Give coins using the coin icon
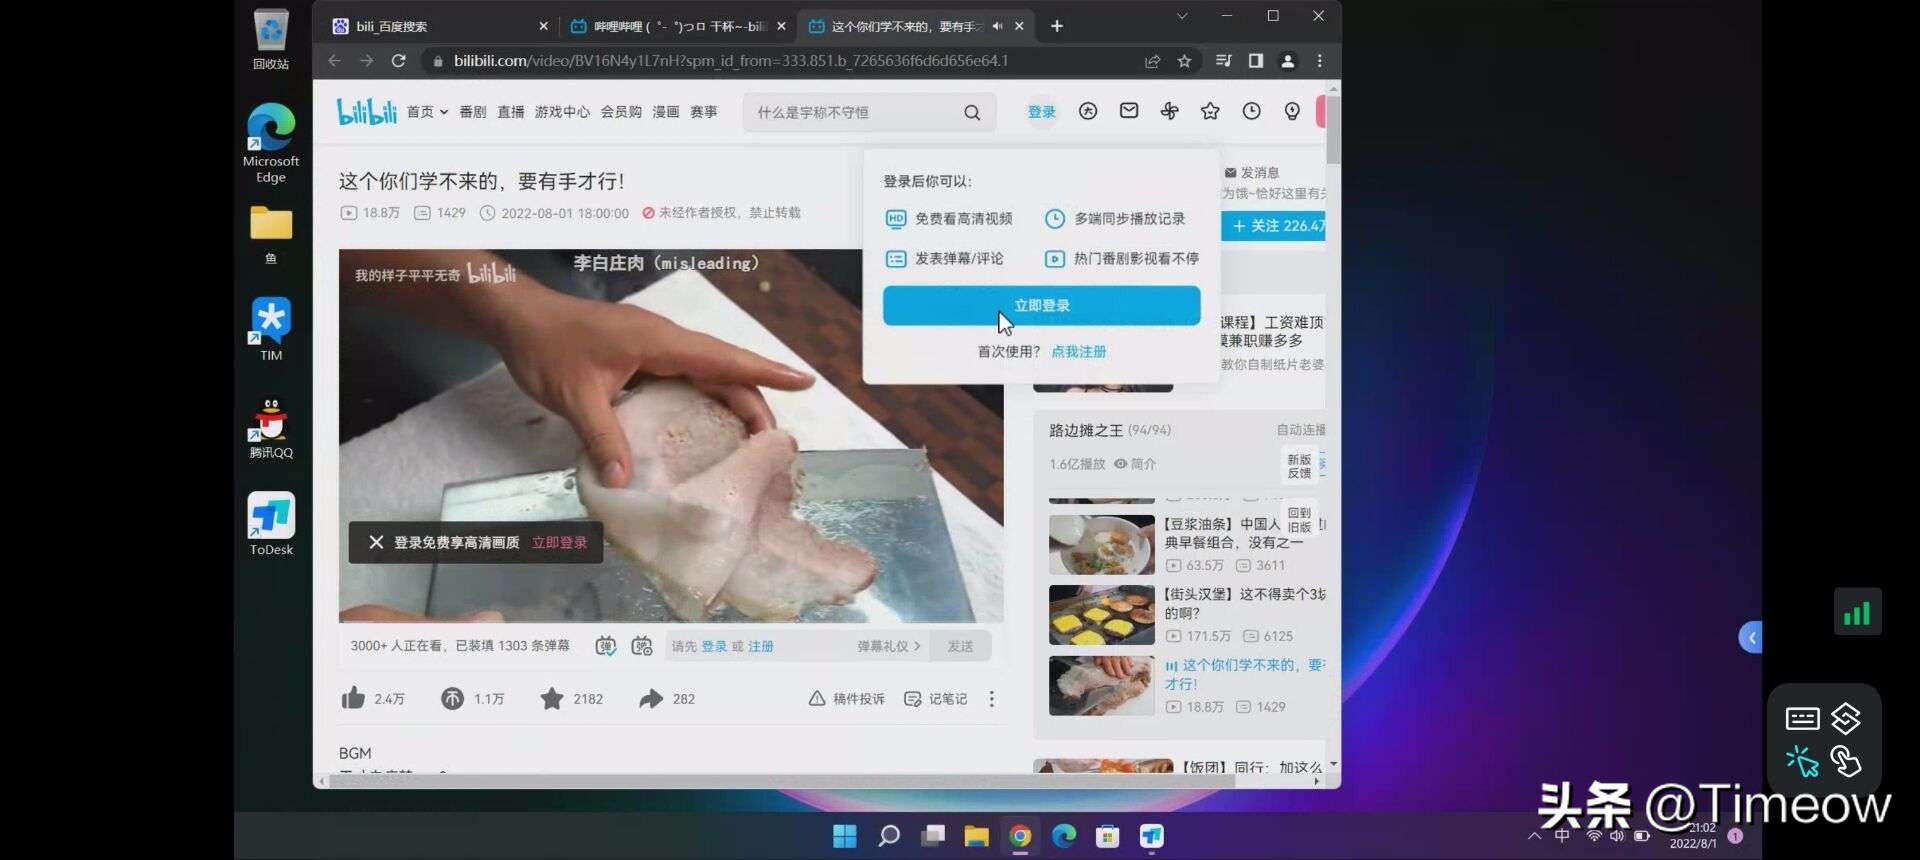Image resolution: width=1920 pixels, height=860 pixels. [452, 698]
